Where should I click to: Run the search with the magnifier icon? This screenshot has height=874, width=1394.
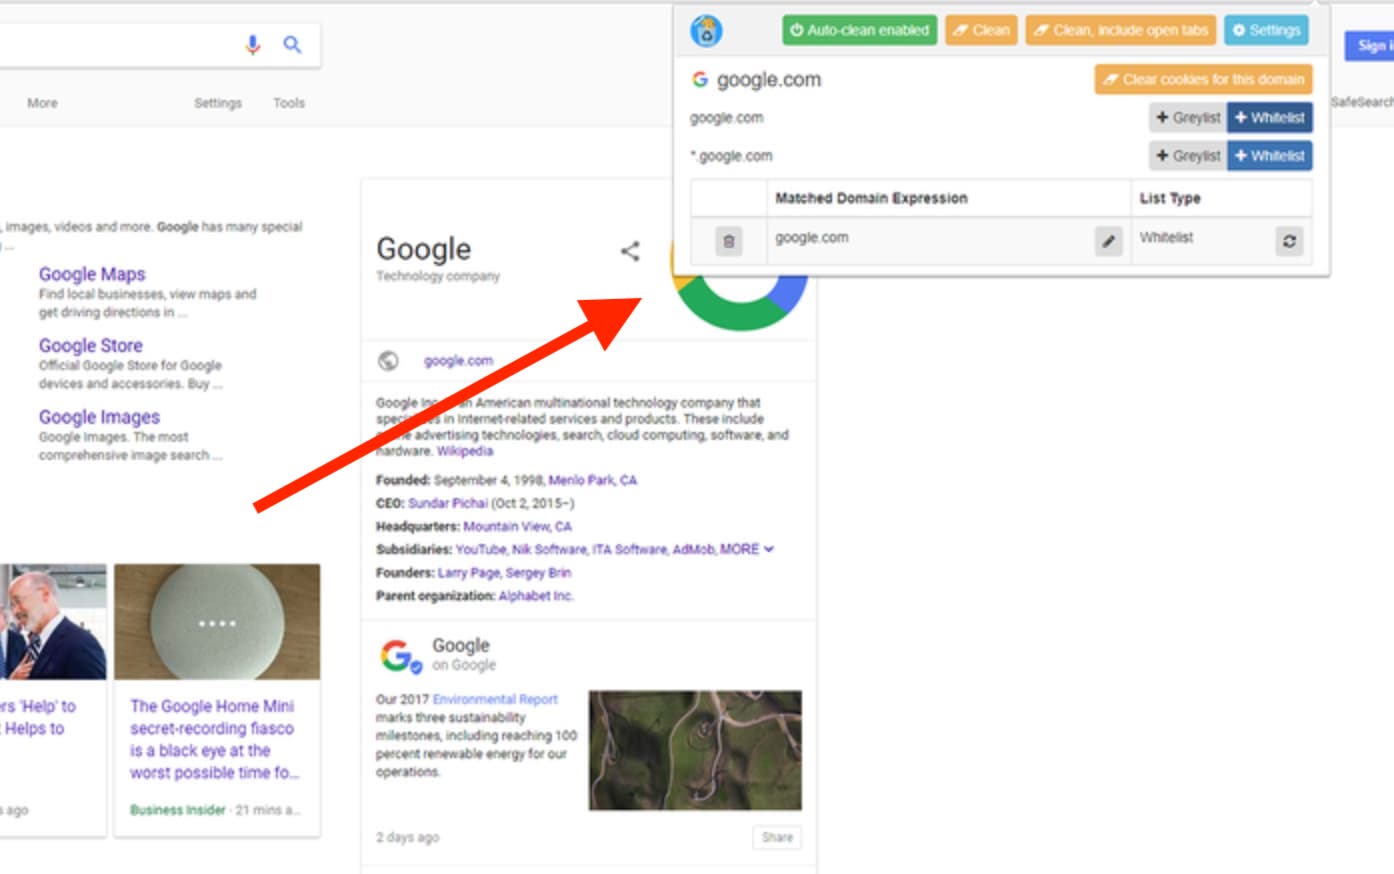coord(292,45)
